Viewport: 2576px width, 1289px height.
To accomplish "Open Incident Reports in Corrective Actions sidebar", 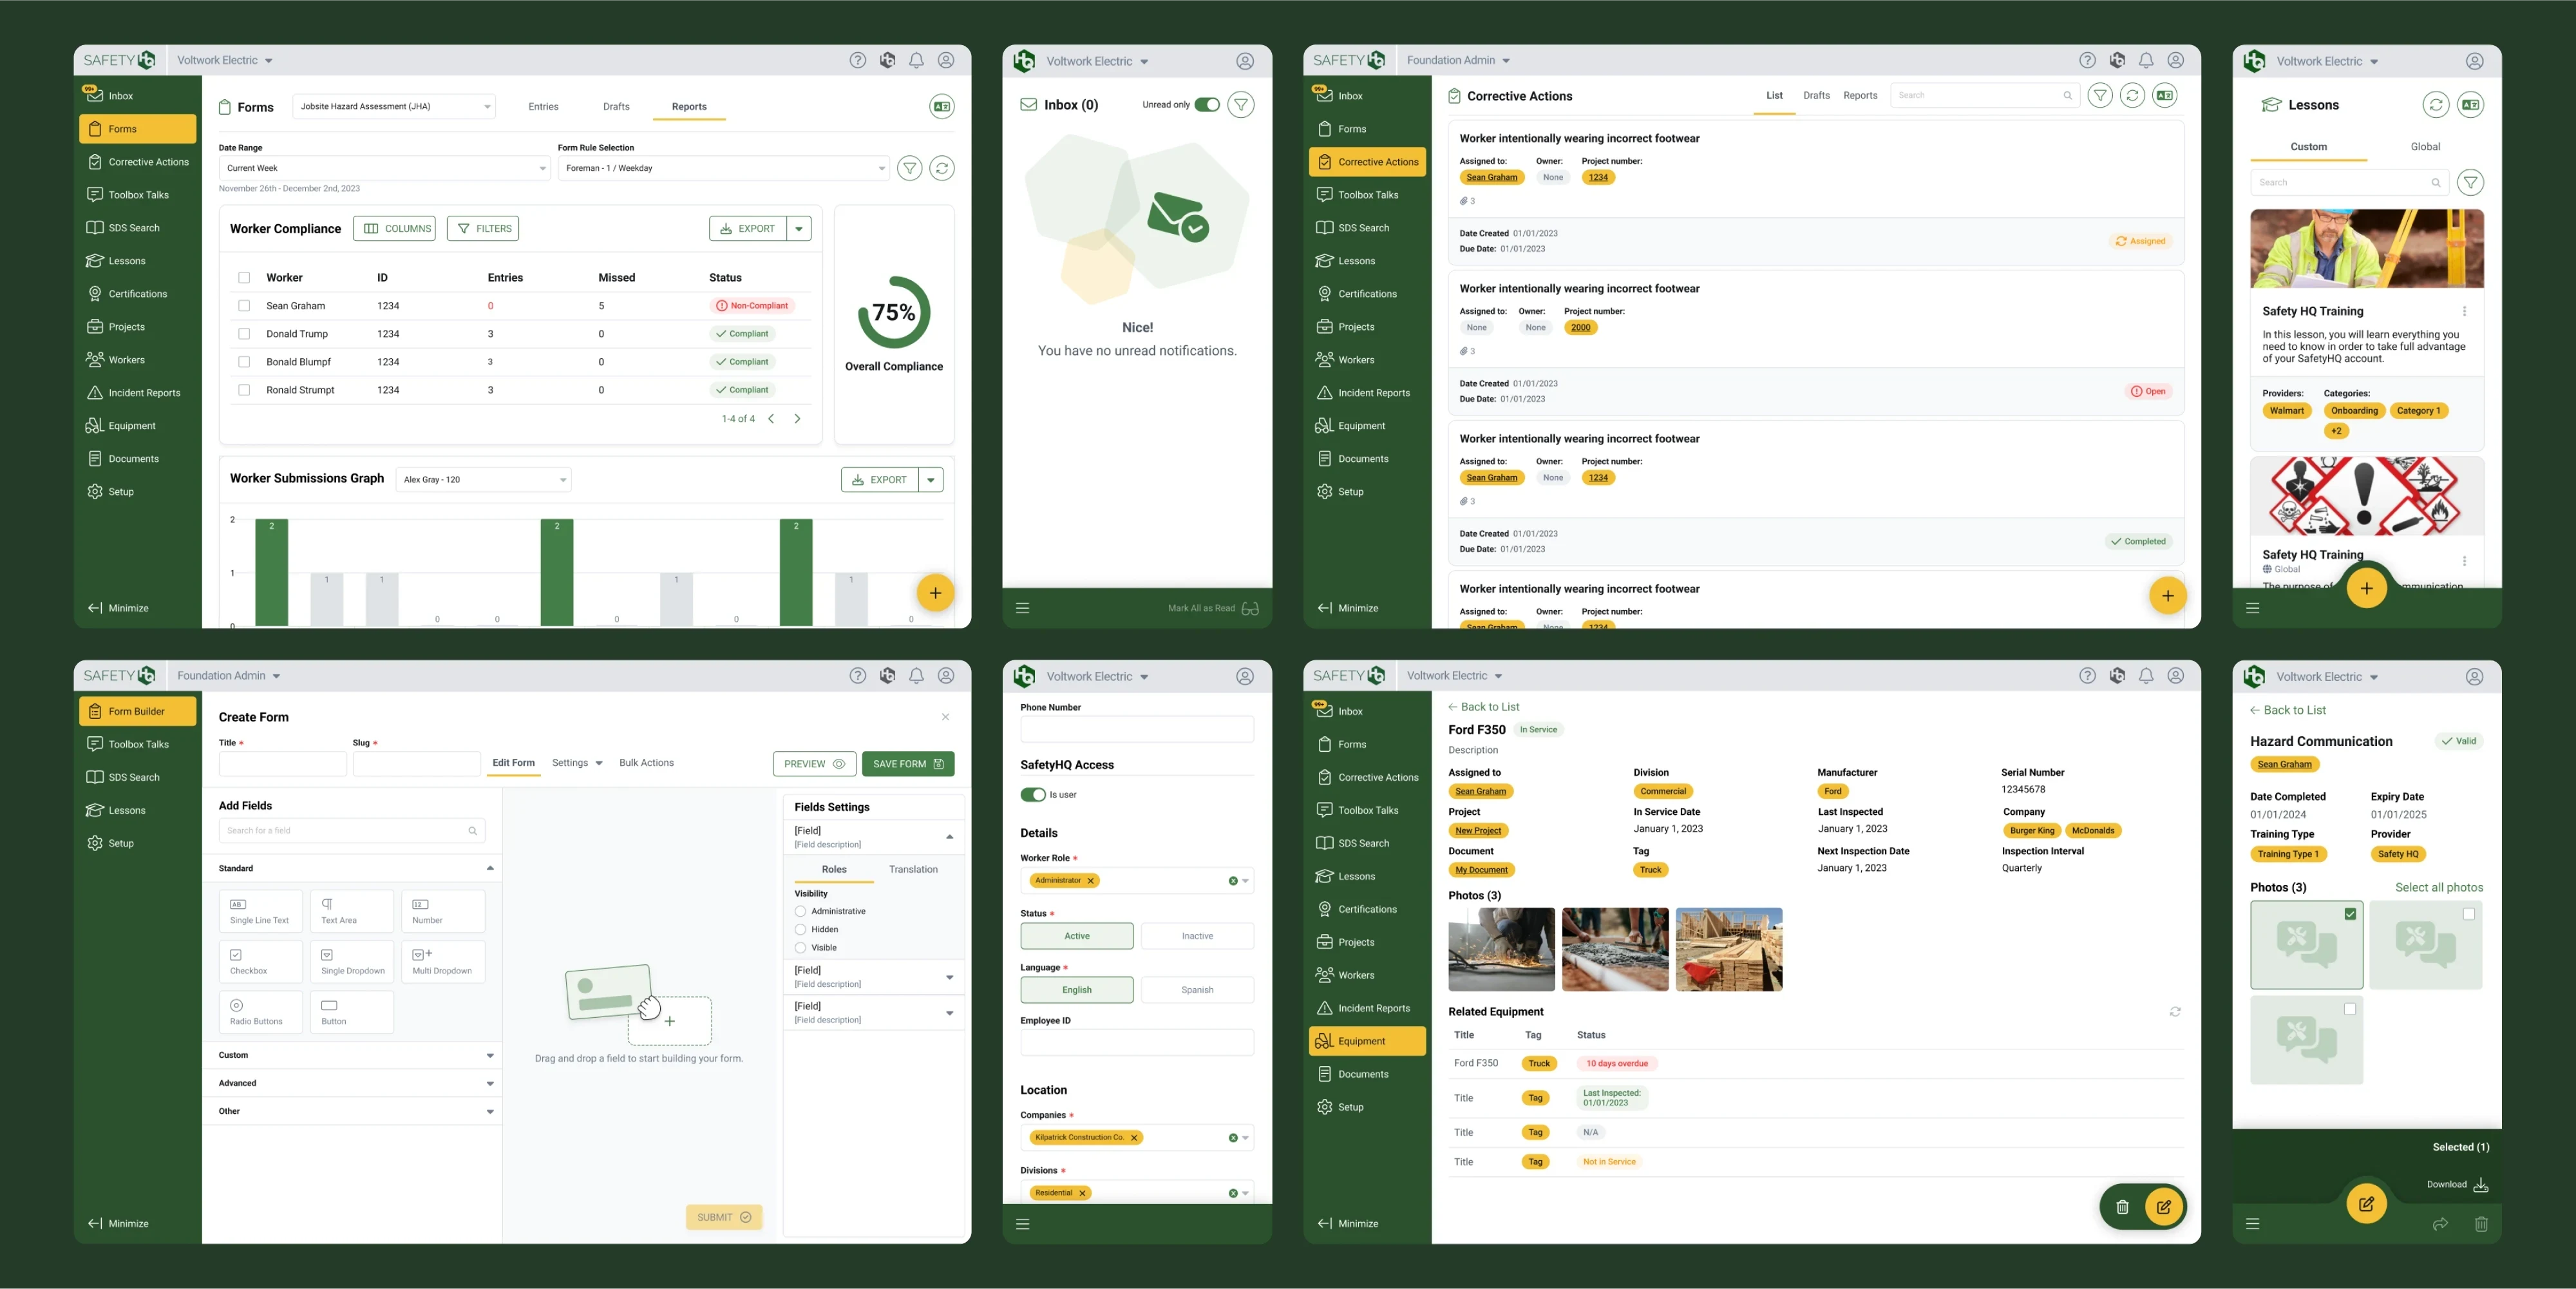I will tap(1373, 393).
